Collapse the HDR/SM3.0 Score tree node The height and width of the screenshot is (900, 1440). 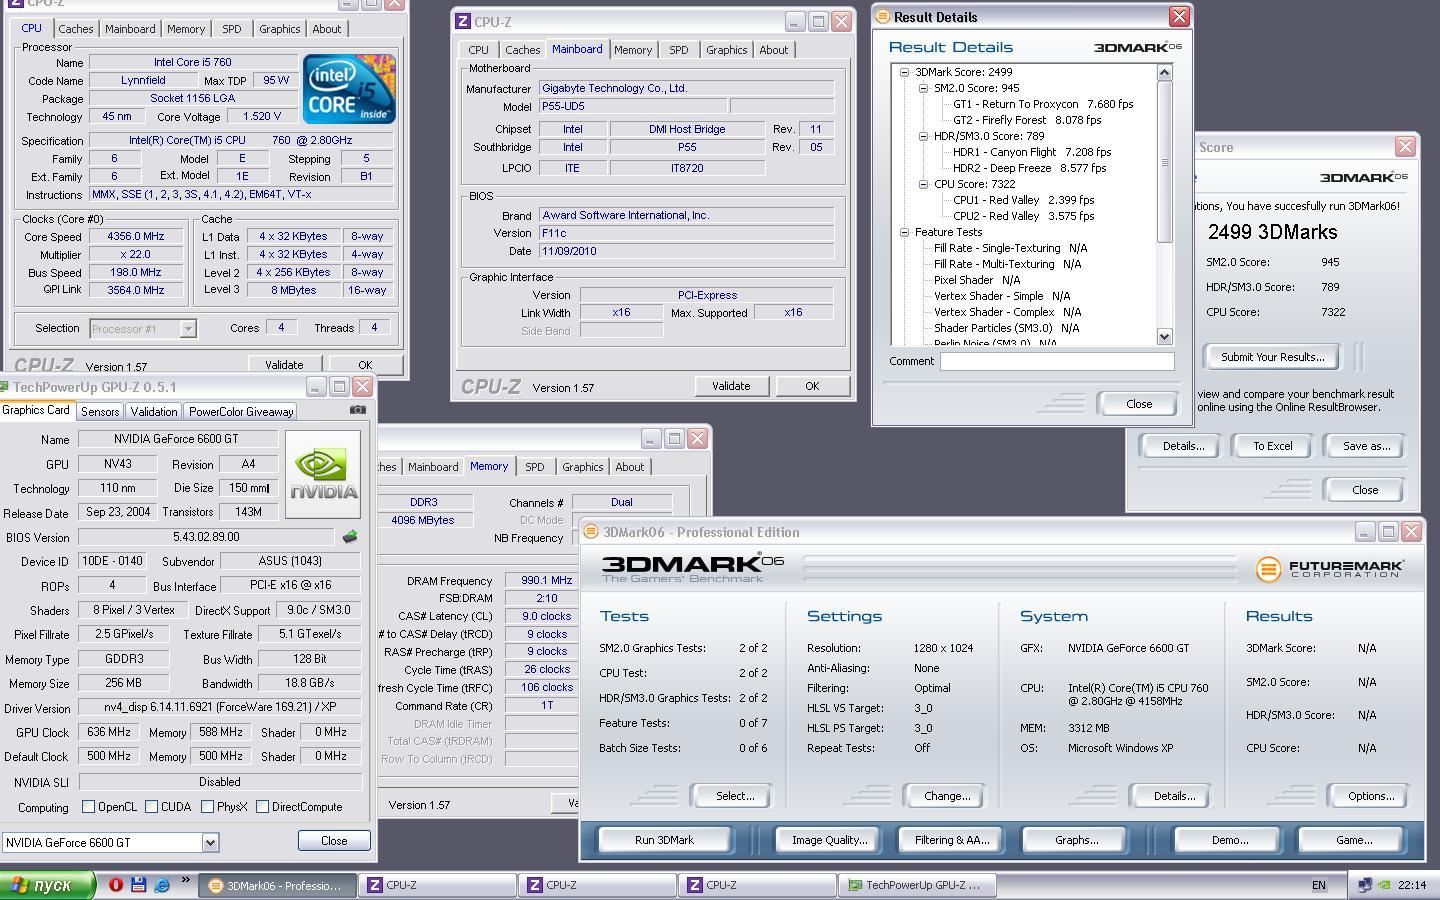coord(923,136)
